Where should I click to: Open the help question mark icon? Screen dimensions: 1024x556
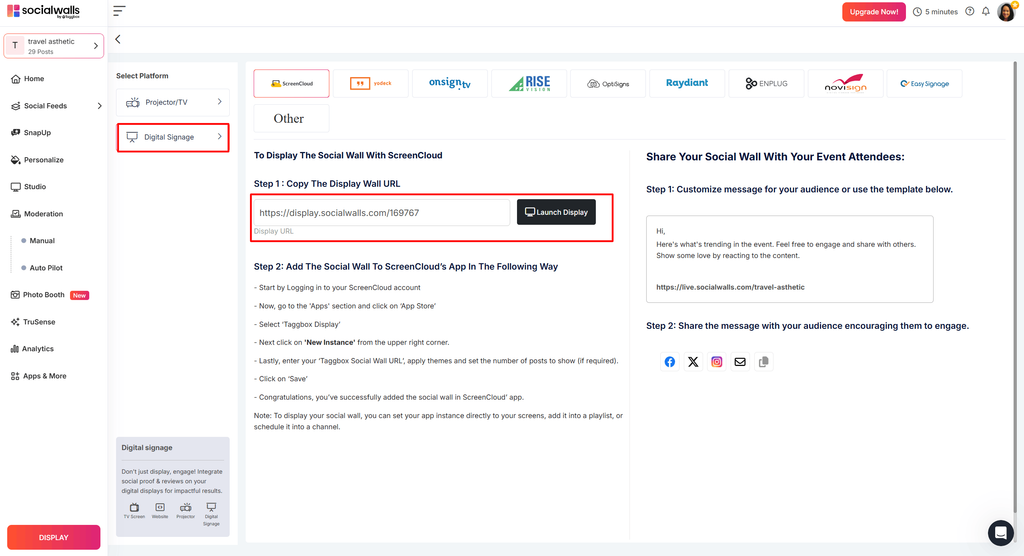pyautogui.click(x=970, y=11)
